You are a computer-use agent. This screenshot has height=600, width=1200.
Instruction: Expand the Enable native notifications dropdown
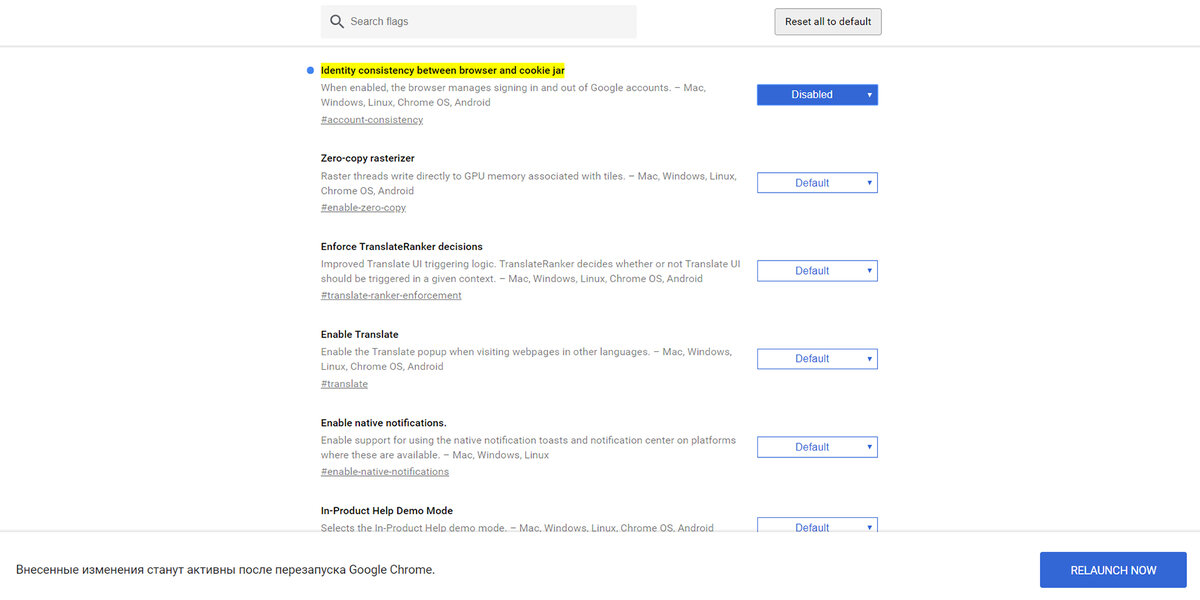817,447
